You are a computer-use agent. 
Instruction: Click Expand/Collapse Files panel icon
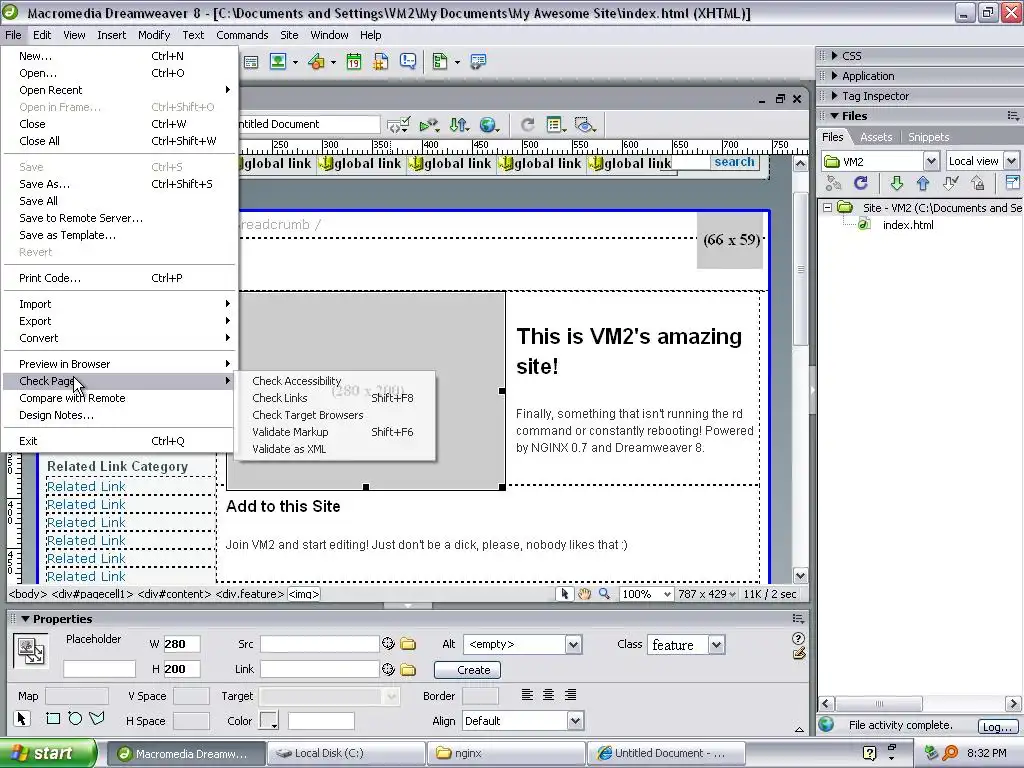pos(1012,184)
